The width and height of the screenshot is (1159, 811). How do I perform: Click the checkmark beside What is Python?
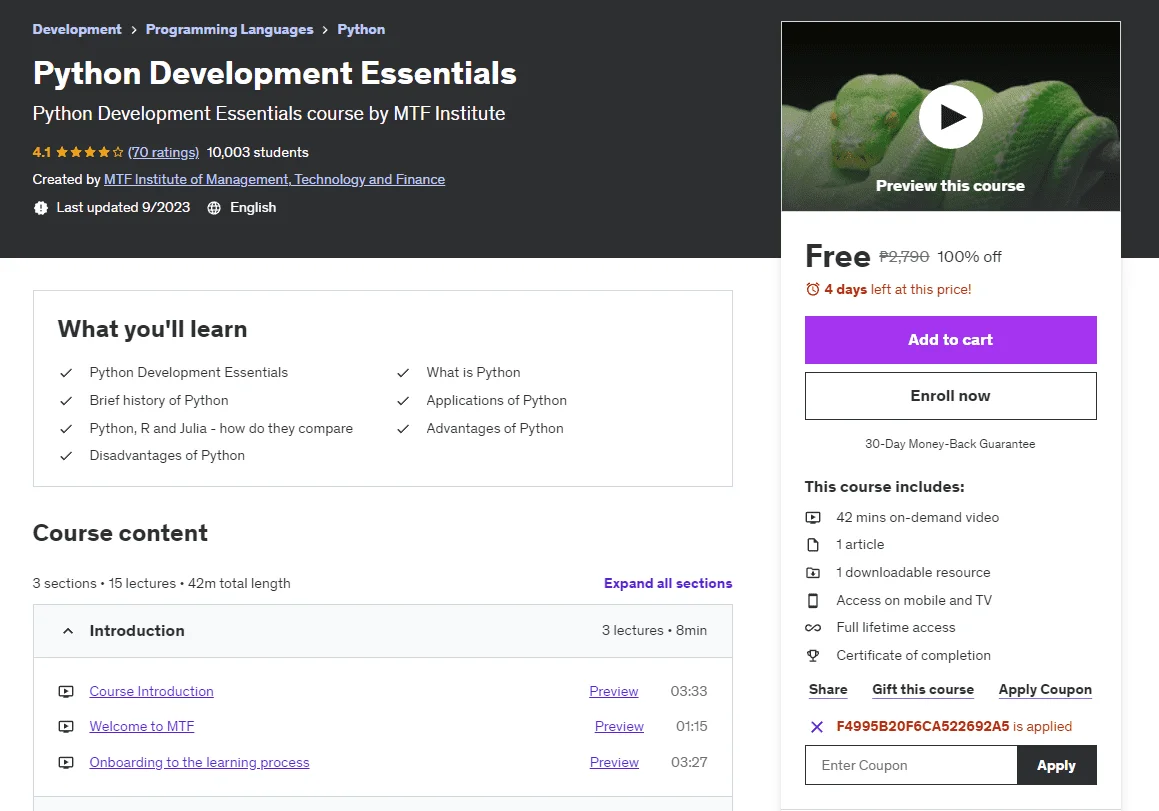(x=403, y=373)
